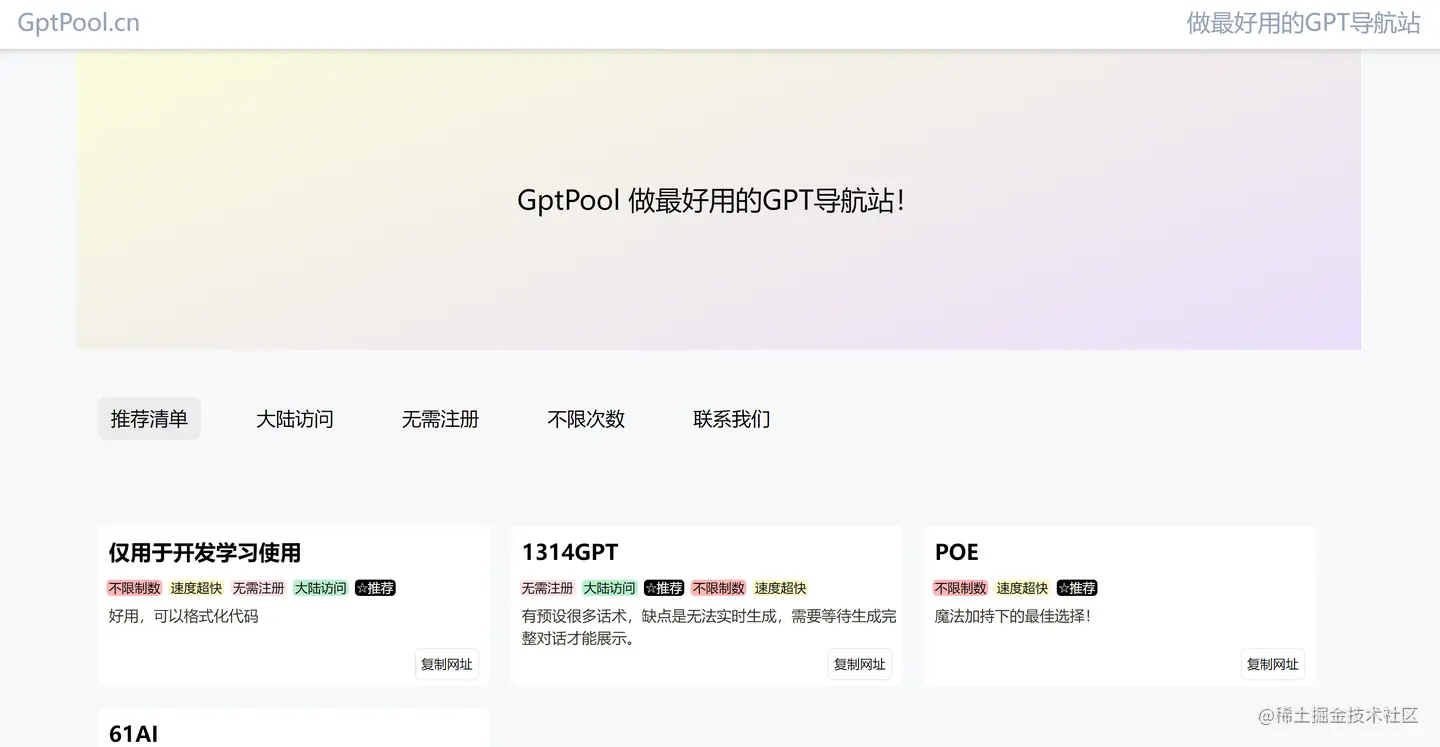Open the GptPool.cn site logo link
Viewport: 1440px width, 747px height.
[78, 23]
